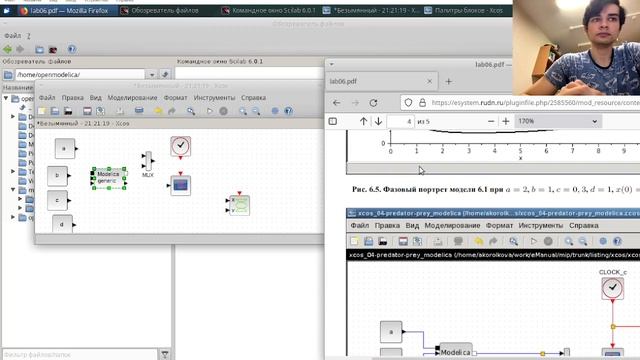
Task: Open Справка menu in Xcos
Action: (253, 98)
